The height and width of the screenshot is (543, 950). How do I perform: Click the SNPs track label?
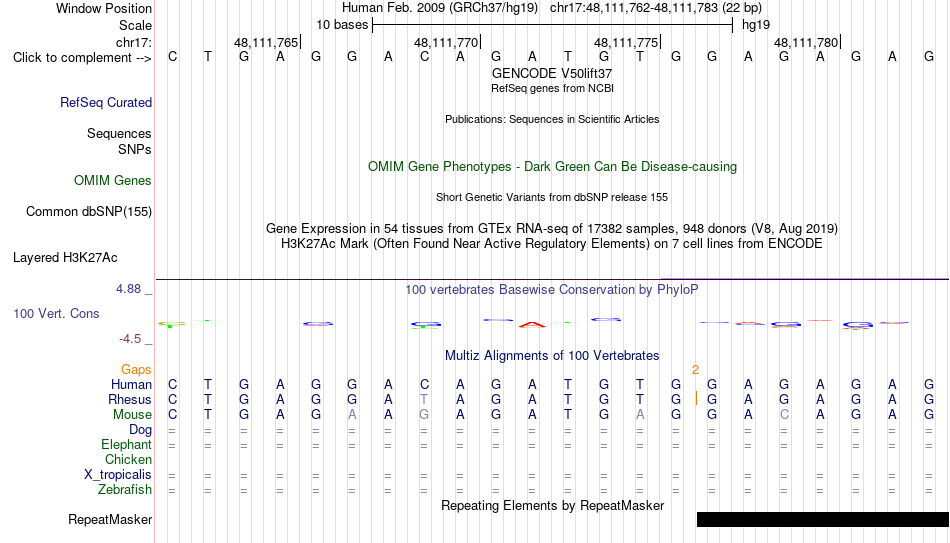[135, 149]
